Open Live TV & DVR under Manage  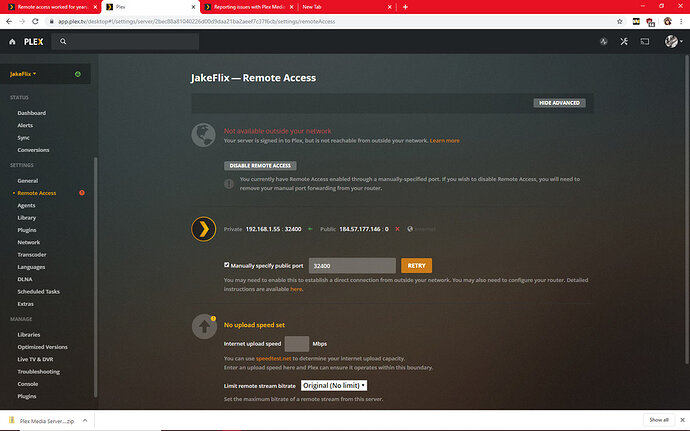coord(35,360)
